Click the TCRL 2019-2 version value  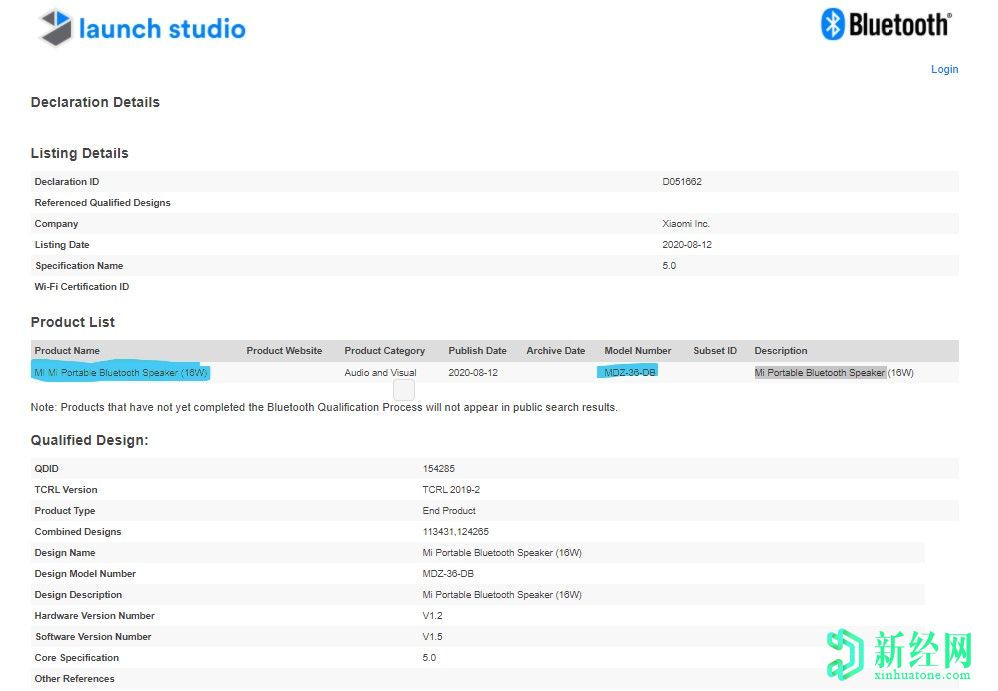click(x=451, y=490)
